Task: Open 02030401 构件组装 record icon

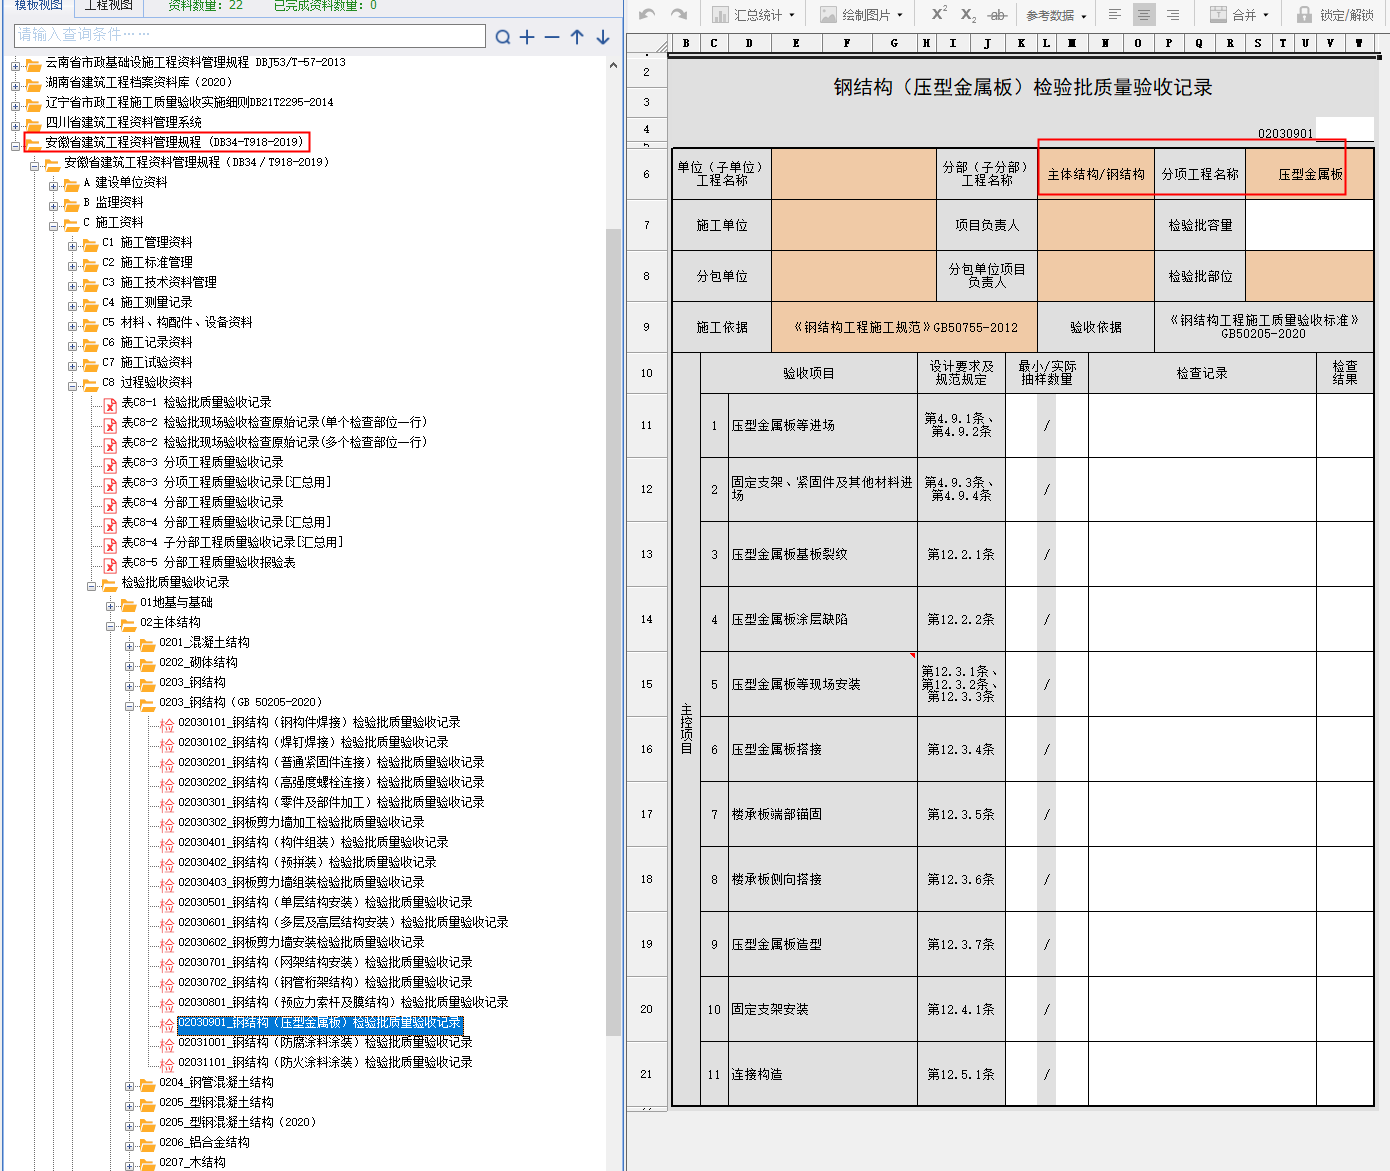Action: click(167, 844)
